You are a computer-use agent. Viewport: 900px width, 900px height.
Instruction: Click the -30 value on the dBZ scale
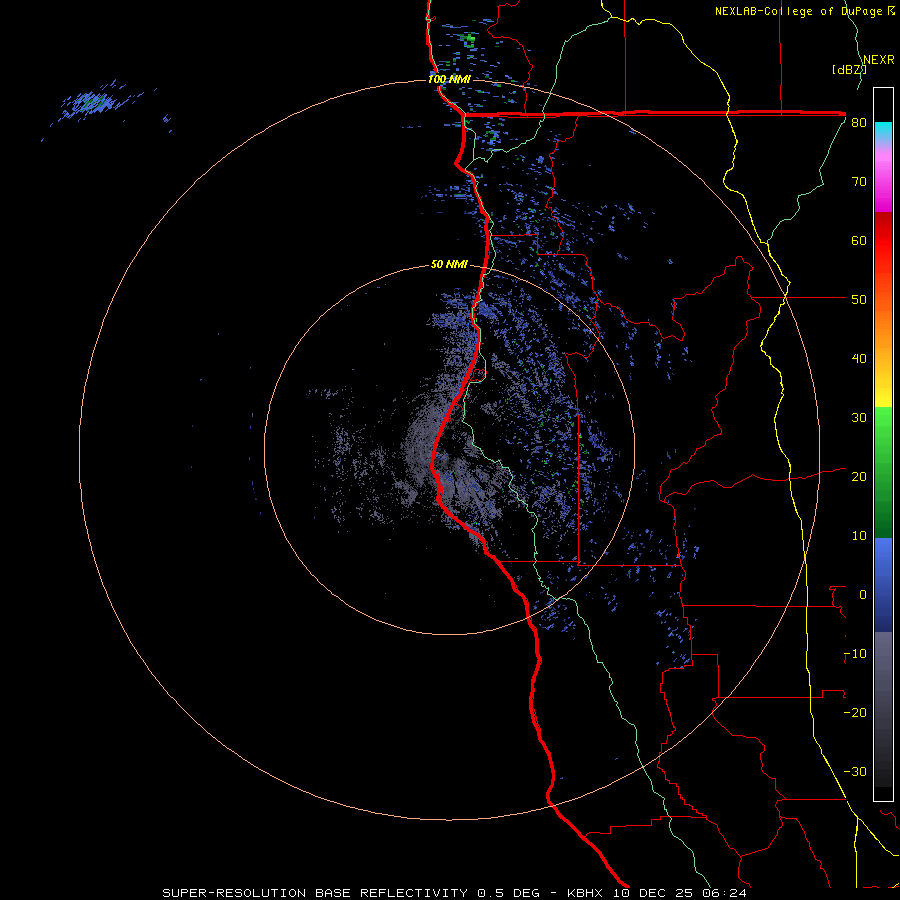855,771
